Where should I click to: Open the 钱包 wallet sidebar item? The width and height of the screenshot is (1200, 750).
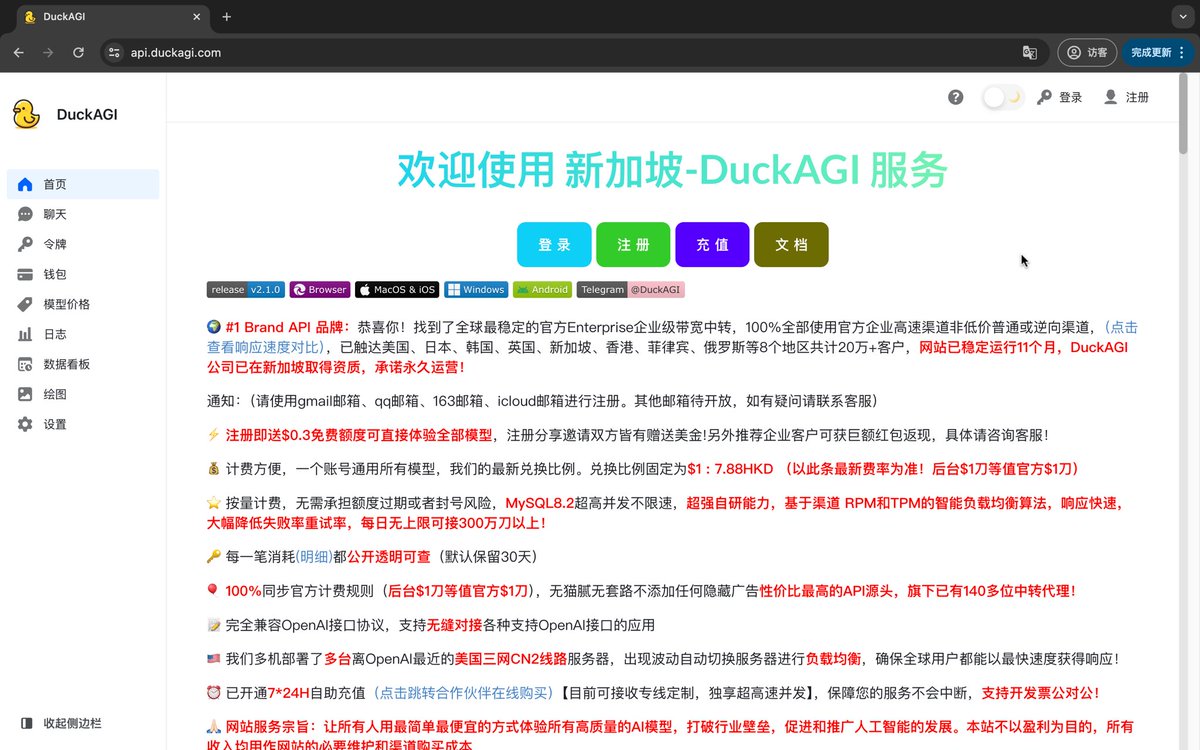pyautogui.click(x=83, y=274)
